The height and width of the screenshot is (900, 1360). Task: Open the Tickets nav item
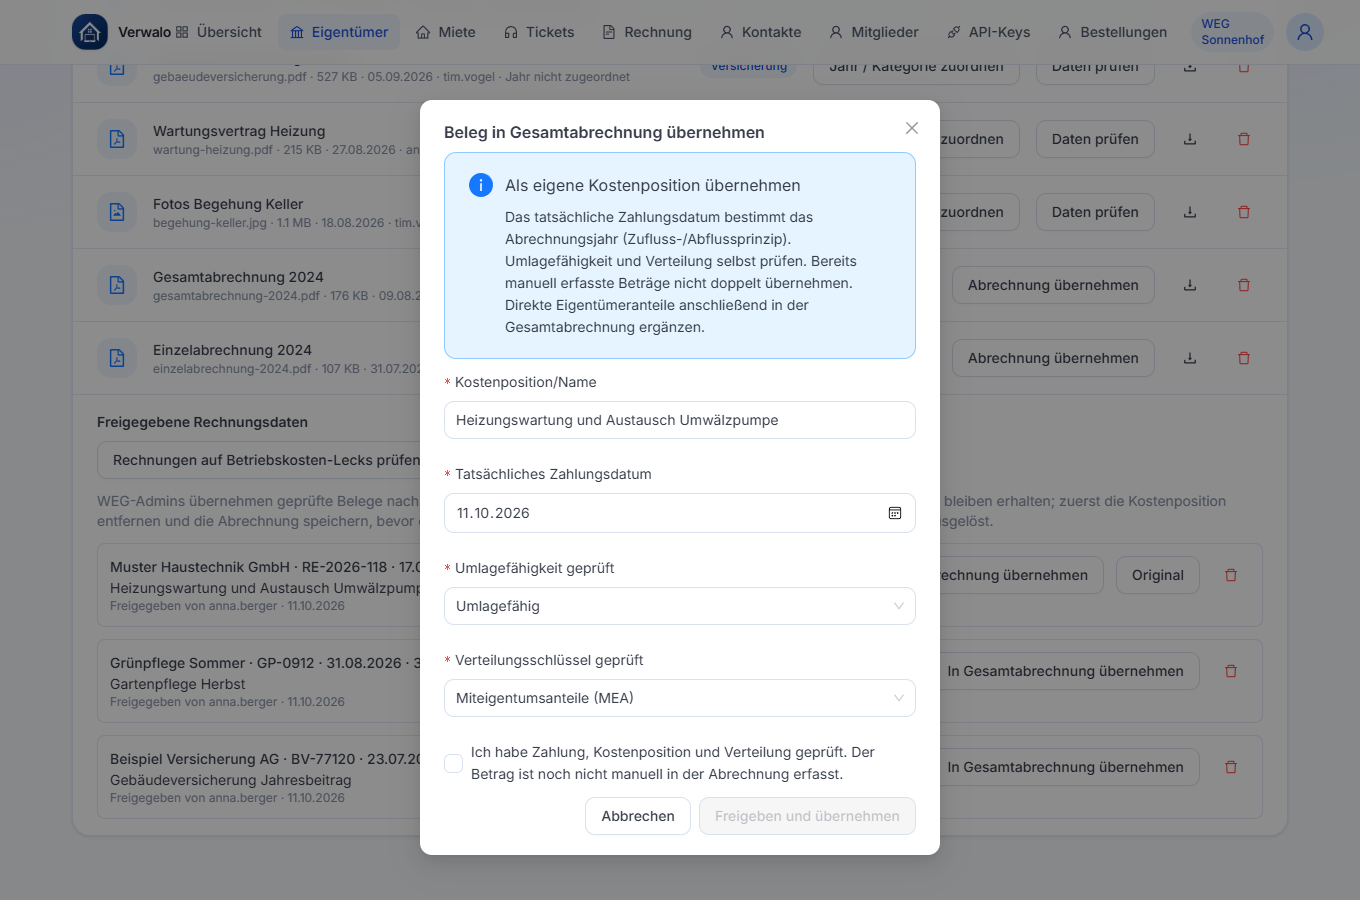pyautogui.click(x=539, y=32)
